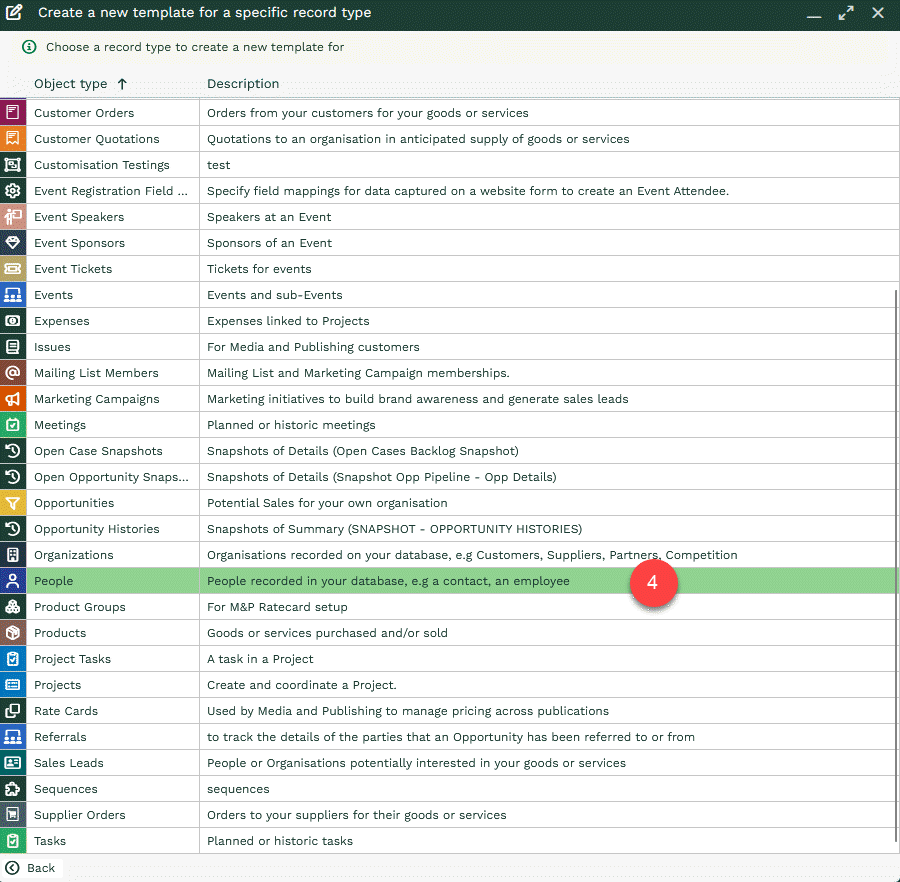900x882 pixels.
Task: Click the Referrals row icon
Action: point(13,737)
